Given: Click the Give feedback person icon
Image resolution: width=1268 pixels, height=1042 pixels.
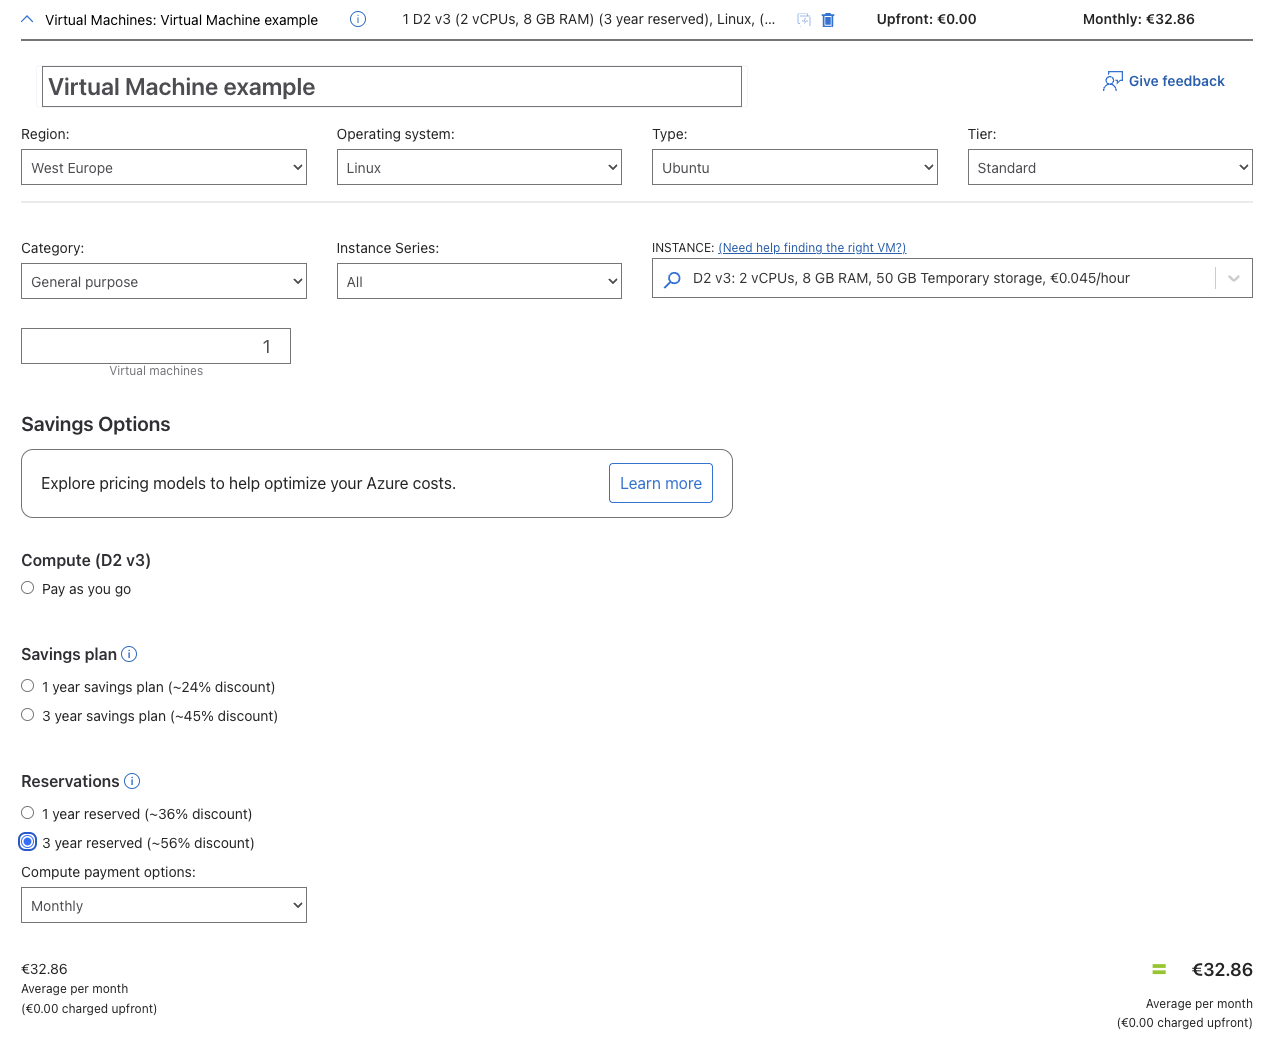Looking at the screenshot, I should pos(1112,81).
